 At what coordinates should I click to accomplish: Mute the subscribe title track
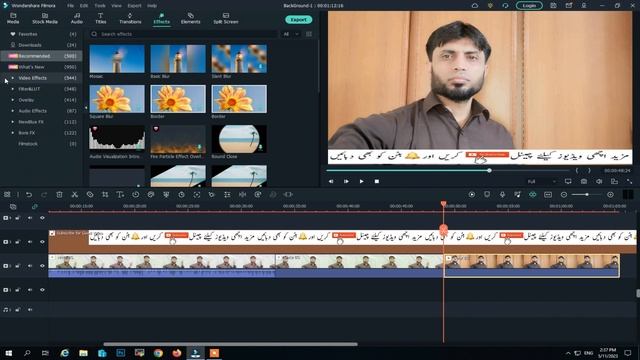[30, 242]
